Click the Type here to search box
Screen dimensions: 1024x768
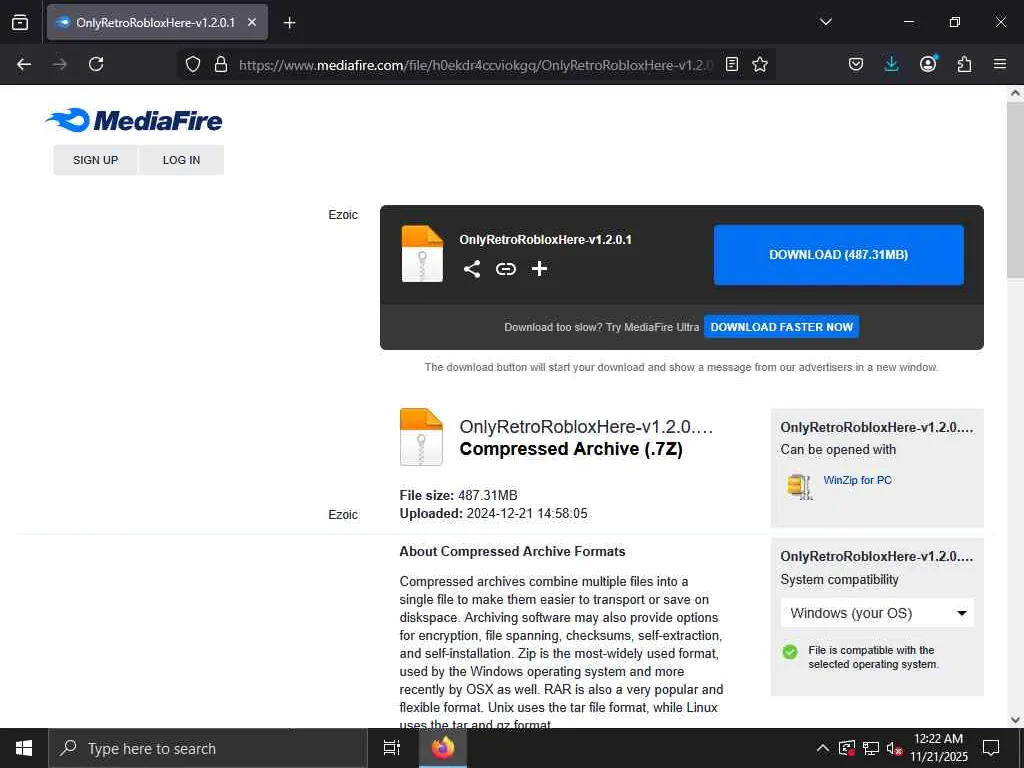(x=208, y=748)
